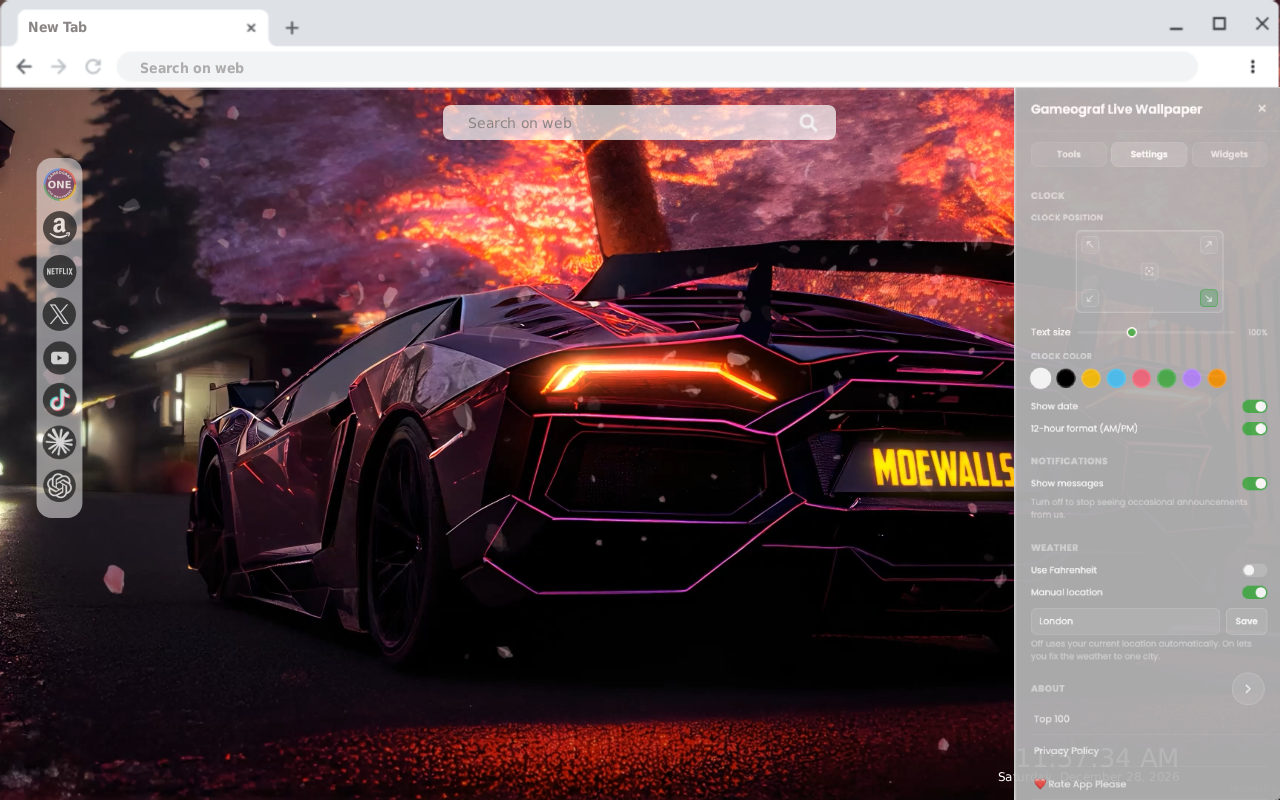Toggle Show messages switch
The height and width of the screenshot is (800, 1280).
1255,484
